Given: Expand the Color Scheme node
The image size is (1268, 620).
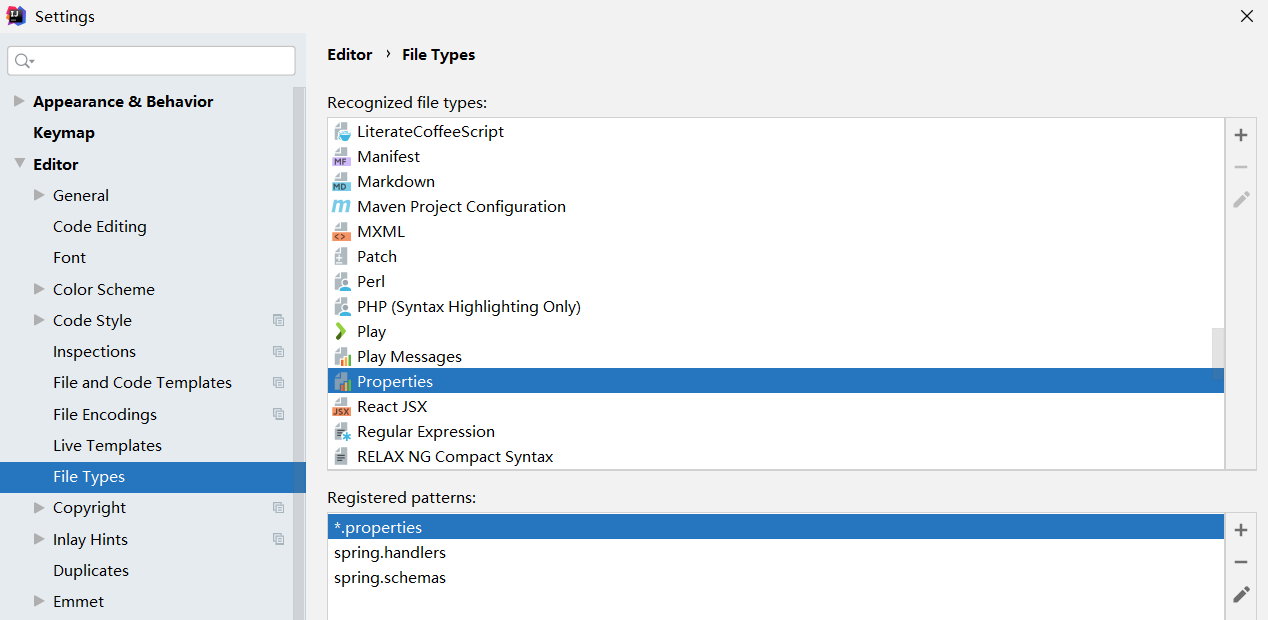Looking at the screenshot, I should pyautogui.click(x=39, y=289).
